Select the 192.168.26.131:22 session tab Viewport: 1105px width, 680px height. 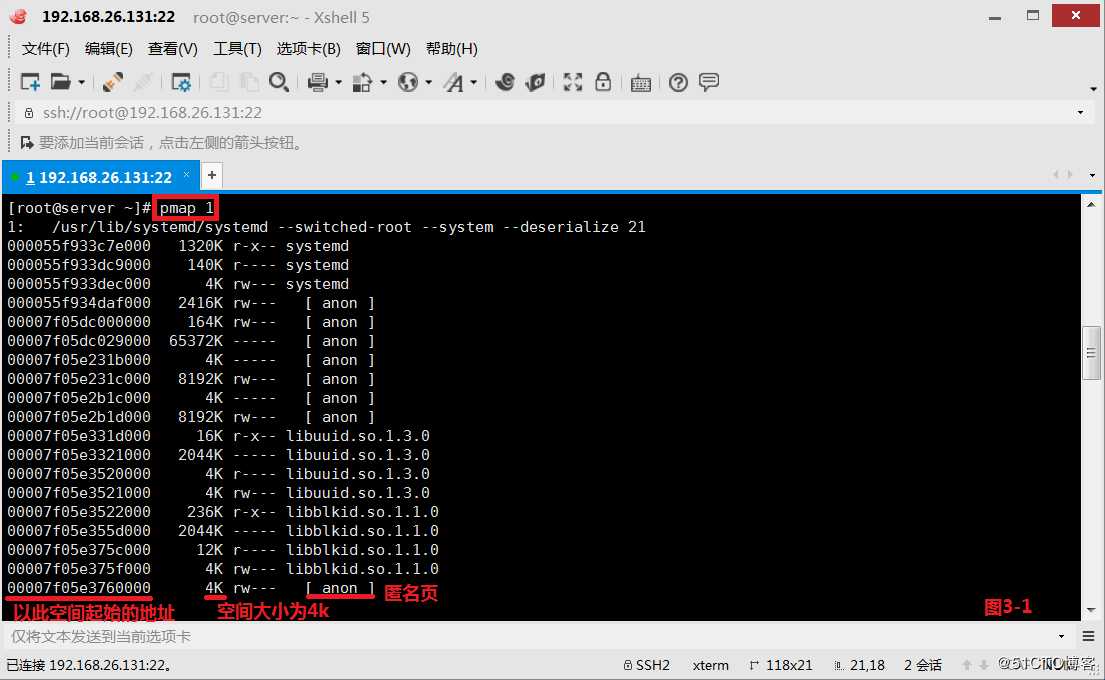pyautogui.click(x=99, y=178)
